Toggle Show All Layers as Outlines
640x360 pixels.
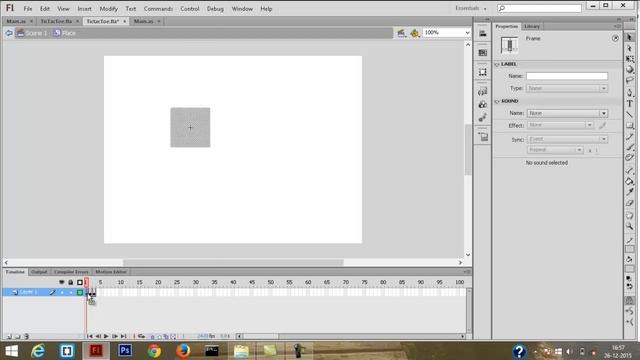coord(80,282)
